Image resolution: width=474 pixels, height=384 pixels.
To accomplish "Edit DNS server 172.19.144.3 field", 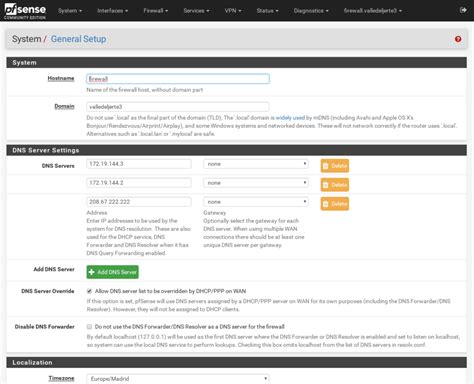I will pyautogui.click(x=139, y=164).
